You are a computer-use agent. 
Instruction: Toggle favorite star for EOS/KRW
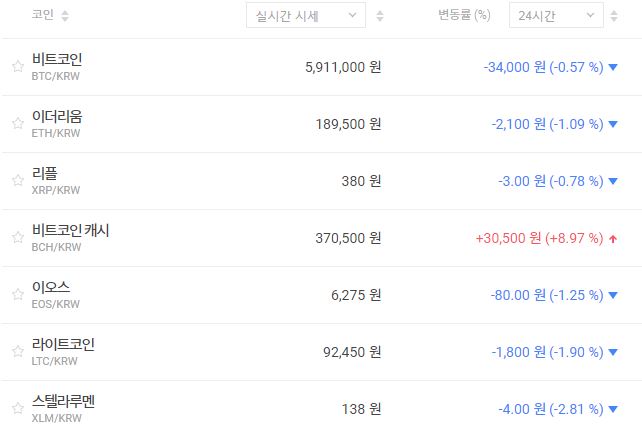[17, 295]
